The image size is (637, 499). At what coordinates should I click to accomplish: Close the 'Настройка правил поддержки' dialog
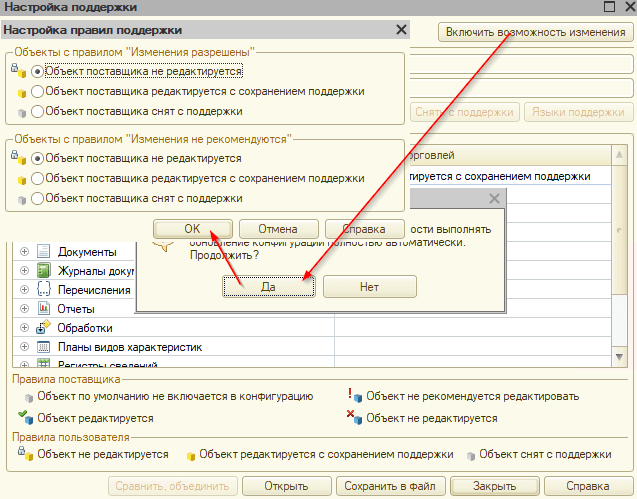[401, 30]
